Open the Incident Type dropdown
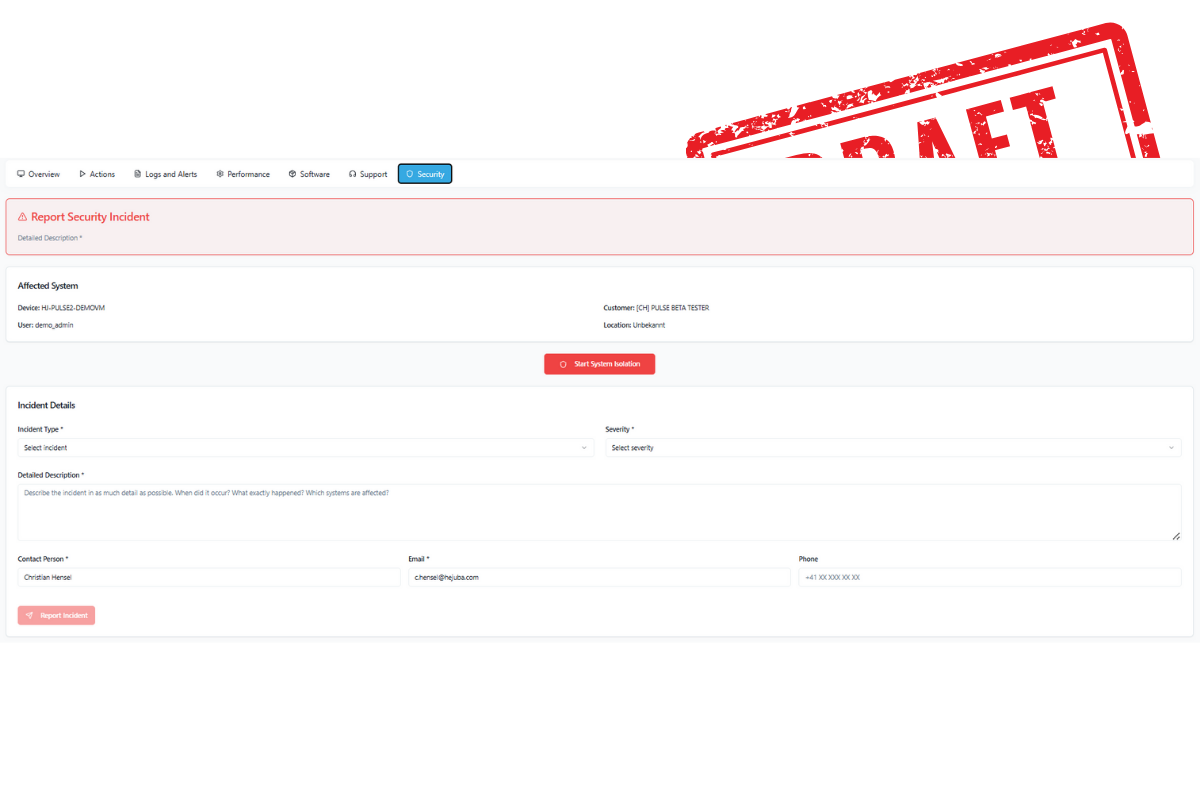This screenshot has height=800, width=1200. pos(305,448)
